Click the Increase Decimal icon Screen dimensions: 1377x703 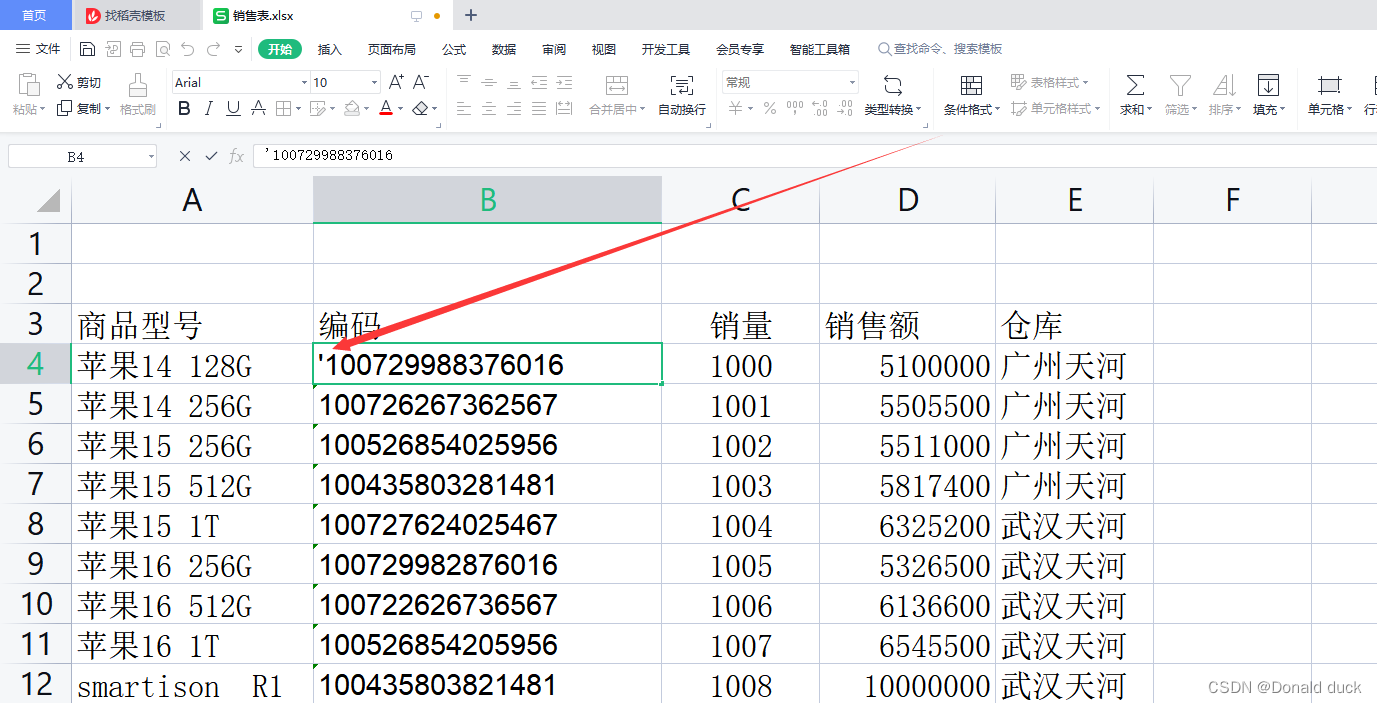pos(820,109)
